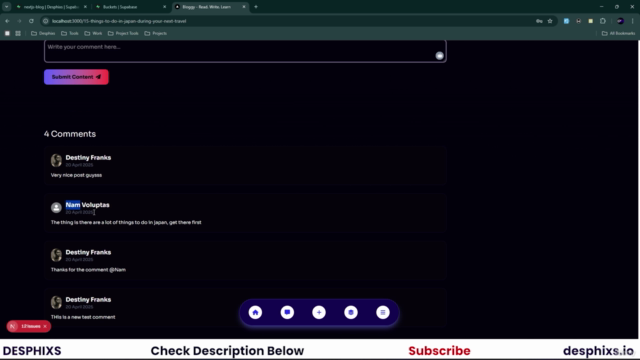The image size is (640, 360).
Task: Select the Nam Voluptas commenter name
Action: pyautogui.click(x=87, y=205)
